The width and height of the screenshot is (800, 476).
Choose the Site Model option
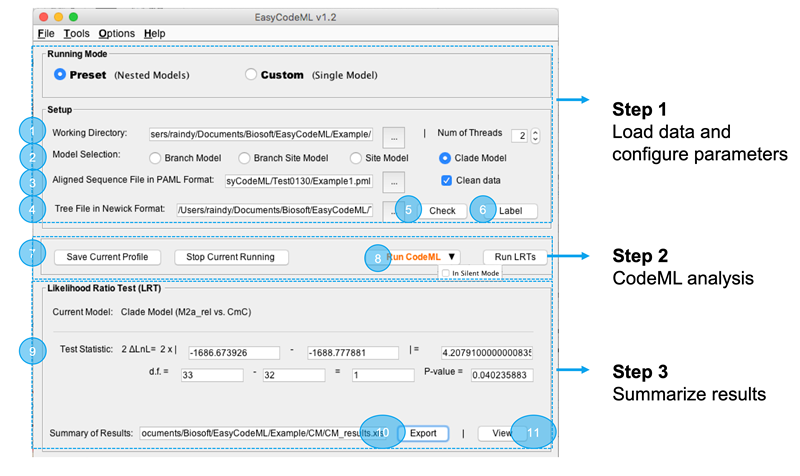[356, 158]
